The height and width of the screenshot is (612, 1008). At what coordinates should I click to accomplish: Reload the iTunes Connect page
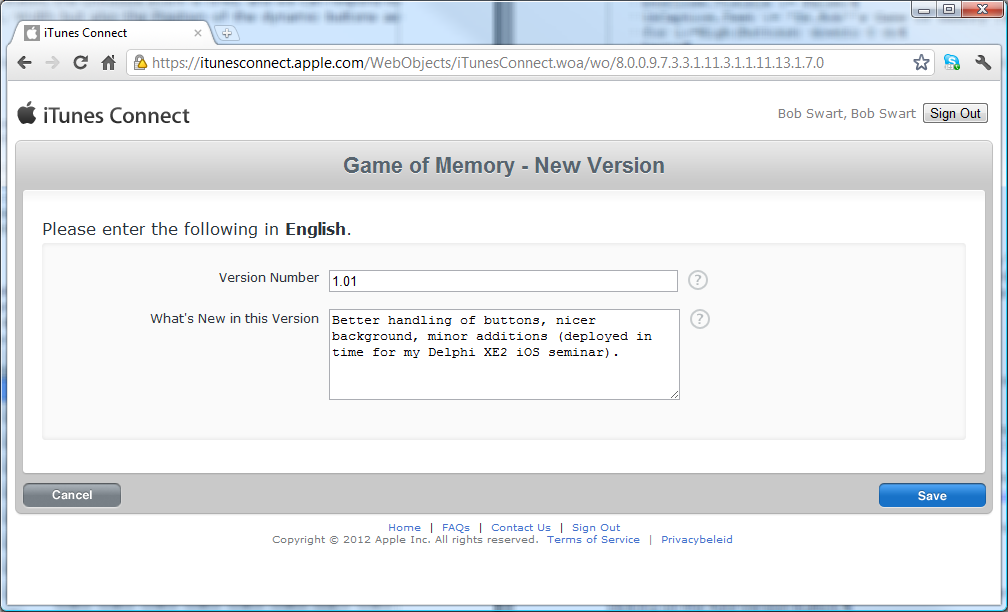tap(80, 62)
